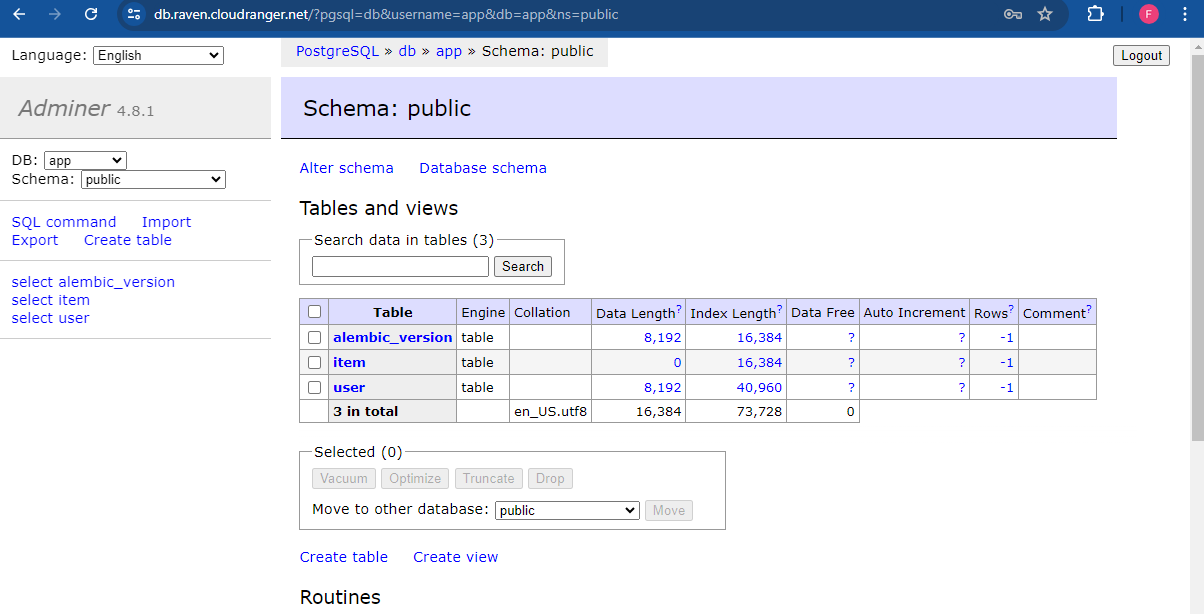Focus the search data in tables field
The height and width of the screenshot is (614, 1204).
(x=400, y=266)
